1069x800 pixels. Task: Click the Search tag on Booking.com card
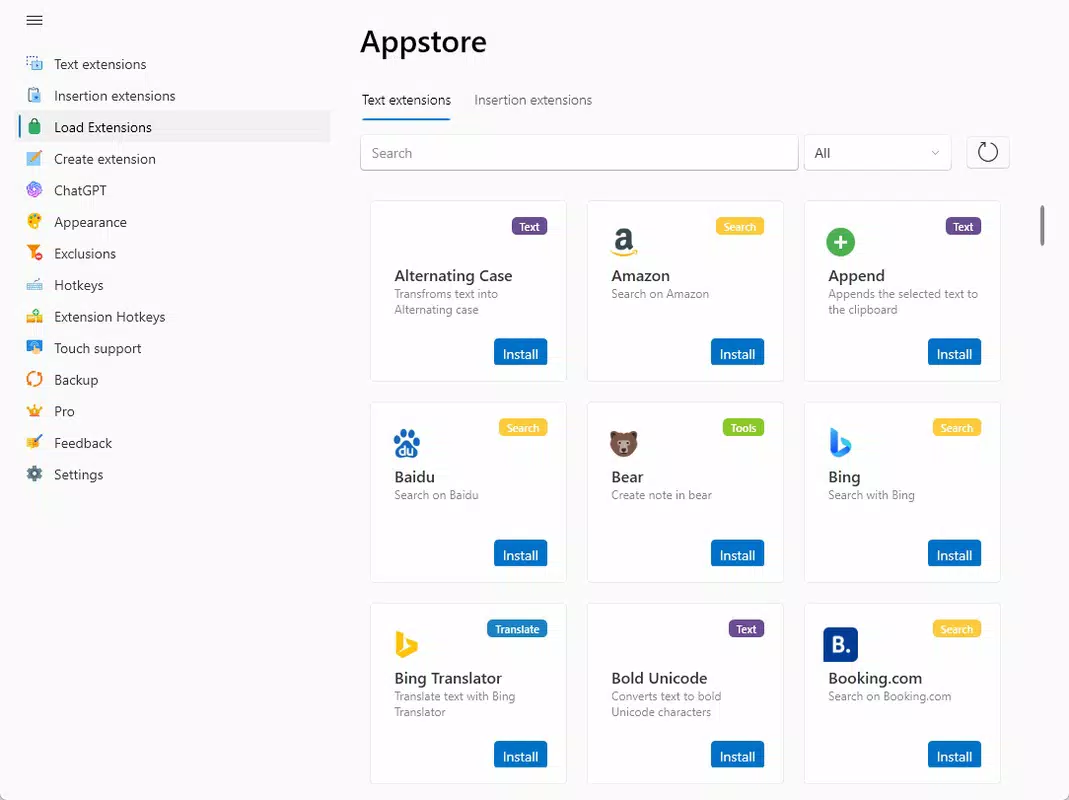pyautogui.click(x=957, y=629)
